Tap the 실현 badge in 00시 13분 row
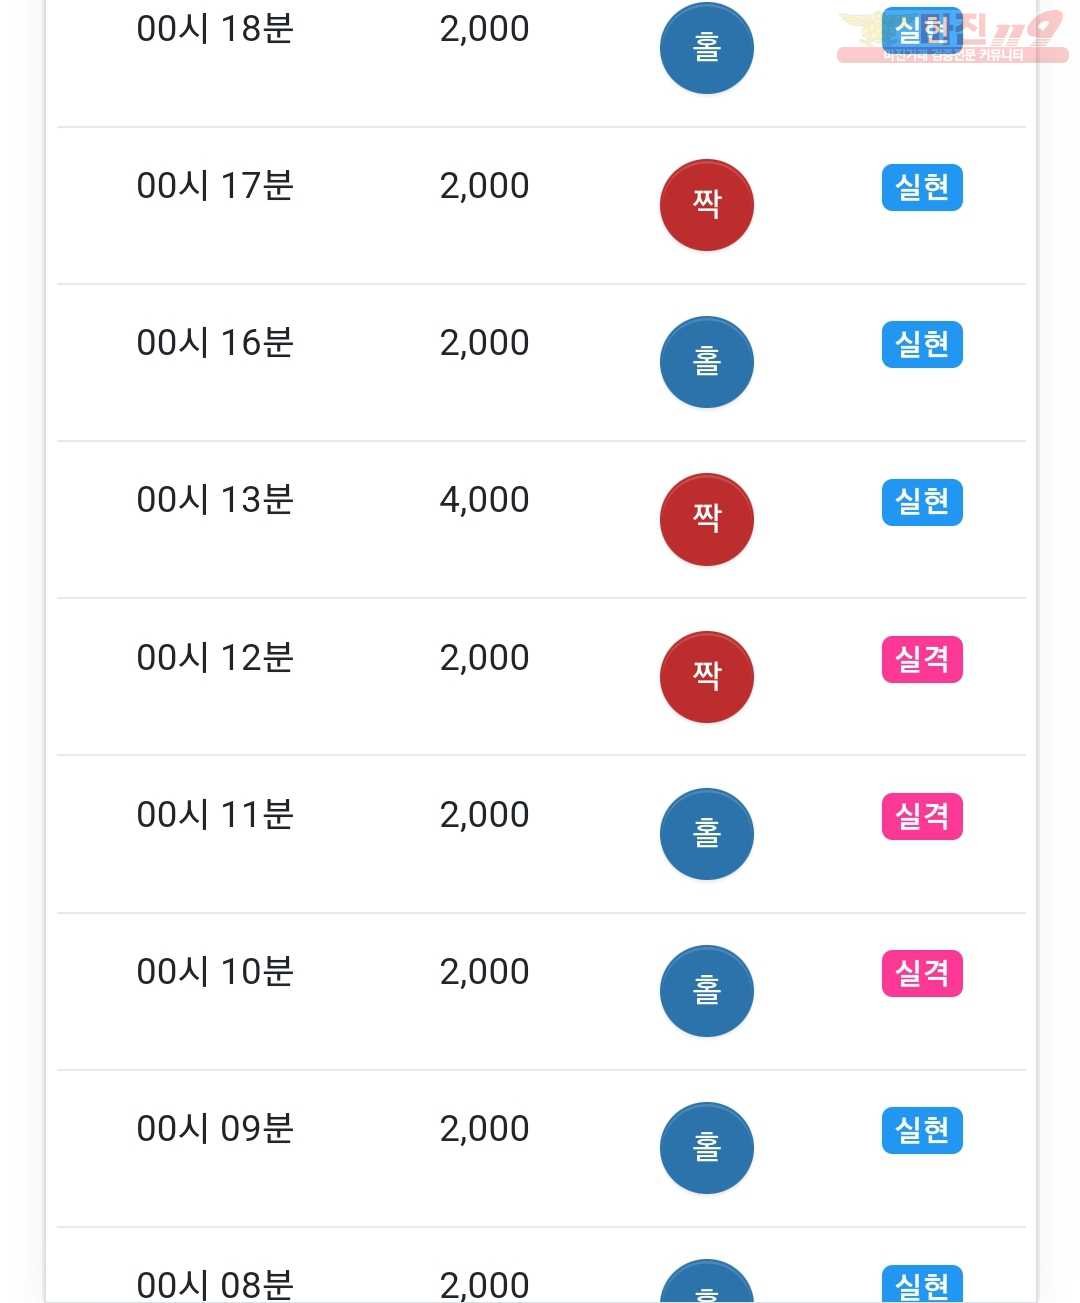Viewport: 1080px width, 1303px height. (922, 501)
